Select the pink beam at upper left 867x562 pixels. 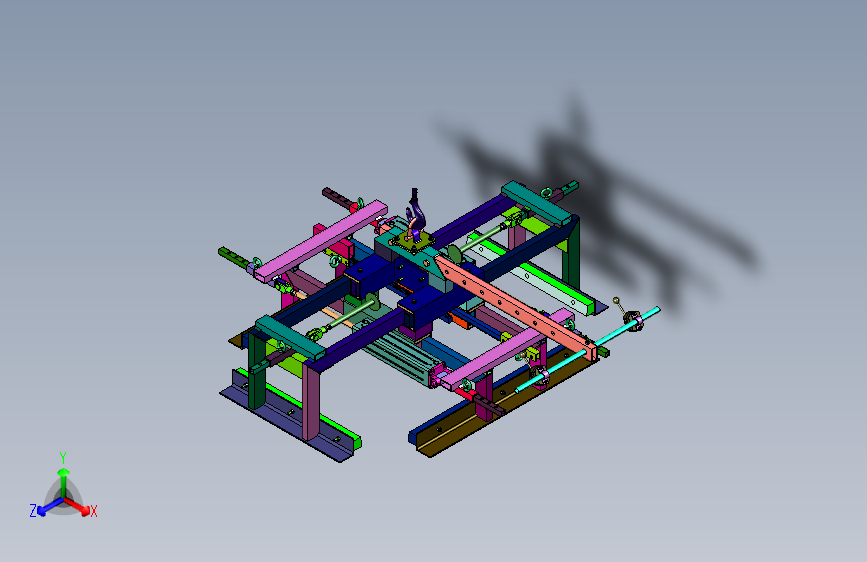(x=321, y=241)
